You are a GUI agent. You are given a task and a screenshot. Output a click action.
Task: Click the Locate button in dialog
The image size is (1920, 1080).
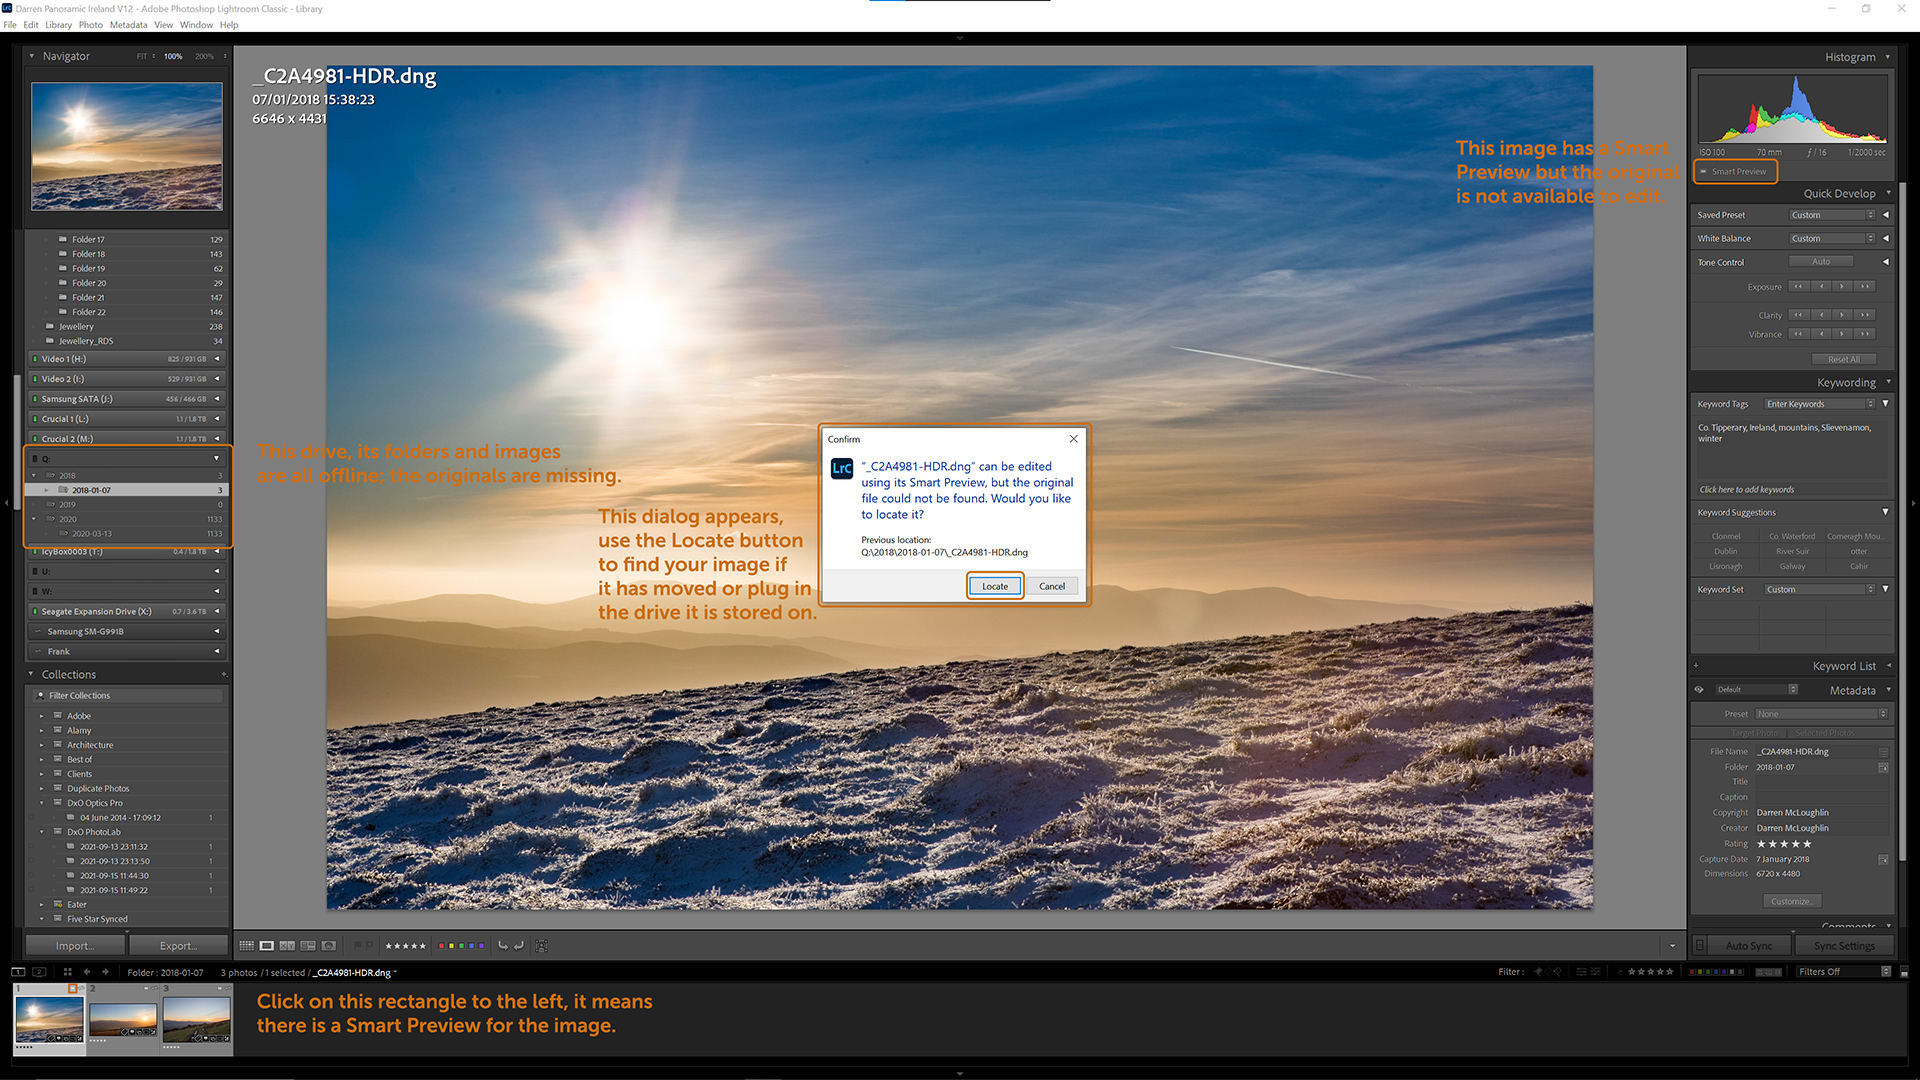(993, 585)
